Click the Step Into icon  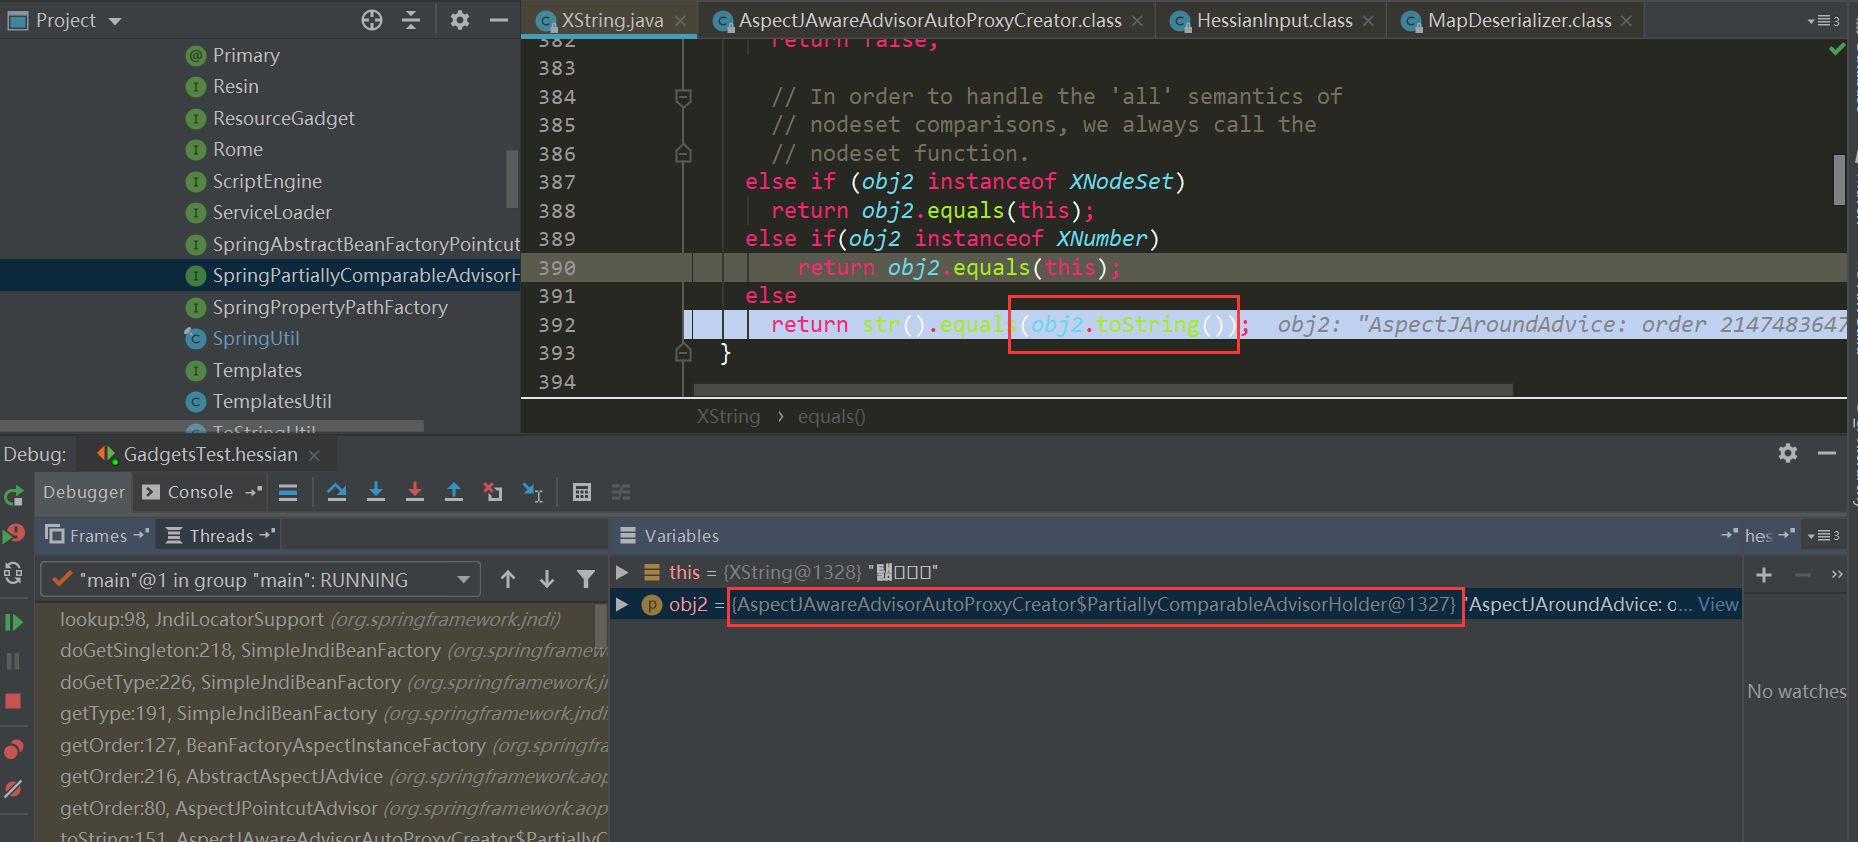click(x=376, y=492)
